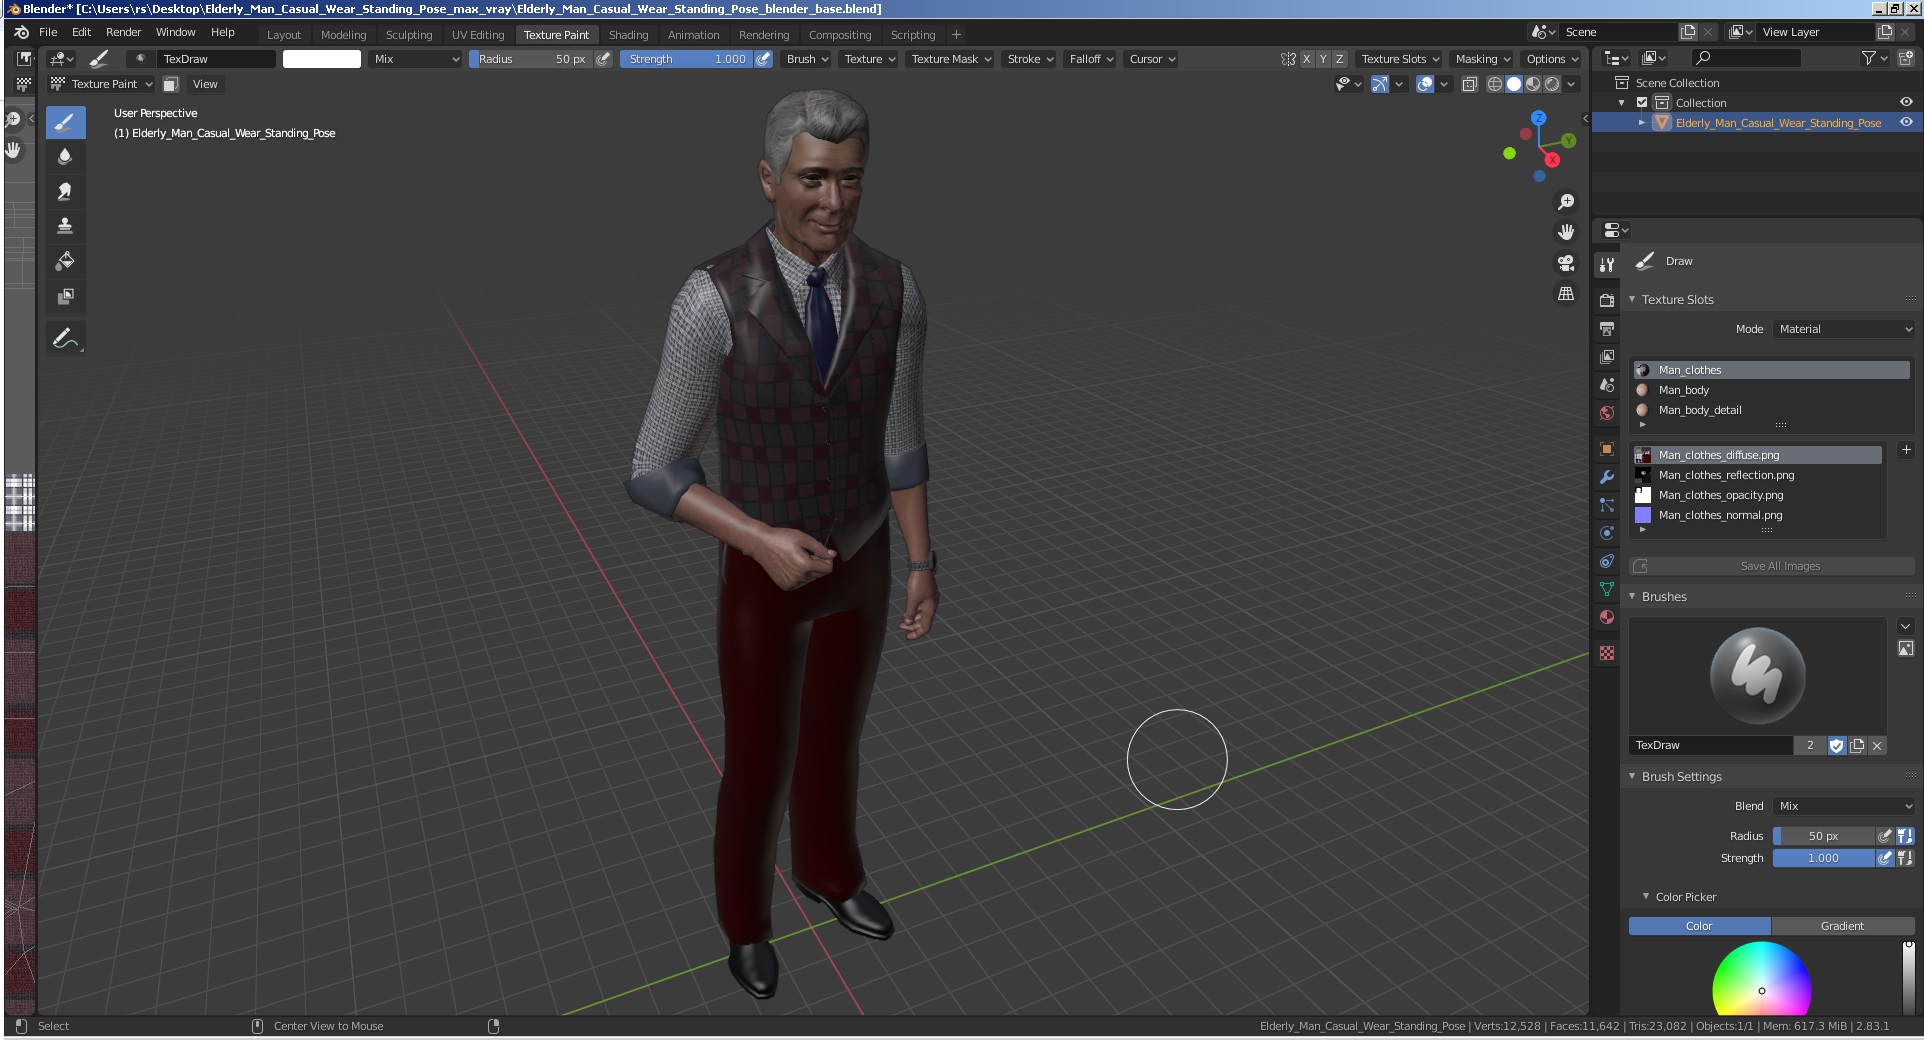The image size is (1924, 1040).
Task: Open Scene properties tab
Action: pyautogui.click(x=1607, y=384)
